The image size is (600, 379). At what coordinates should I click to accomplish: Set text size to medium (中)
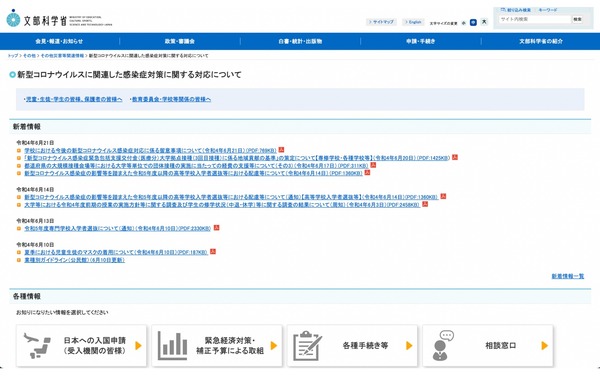(473, 22)
